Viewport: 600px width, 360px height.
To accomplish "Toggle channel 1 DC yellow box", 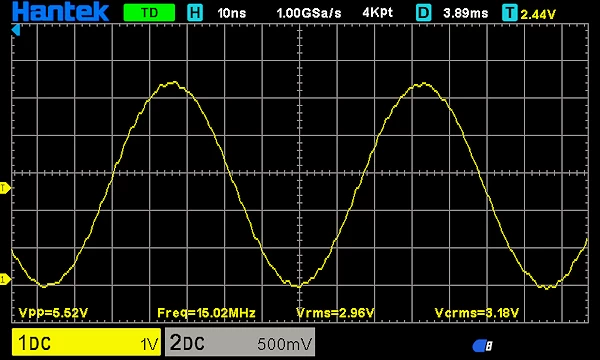I will pyautogui.click(x=86, y=342).
